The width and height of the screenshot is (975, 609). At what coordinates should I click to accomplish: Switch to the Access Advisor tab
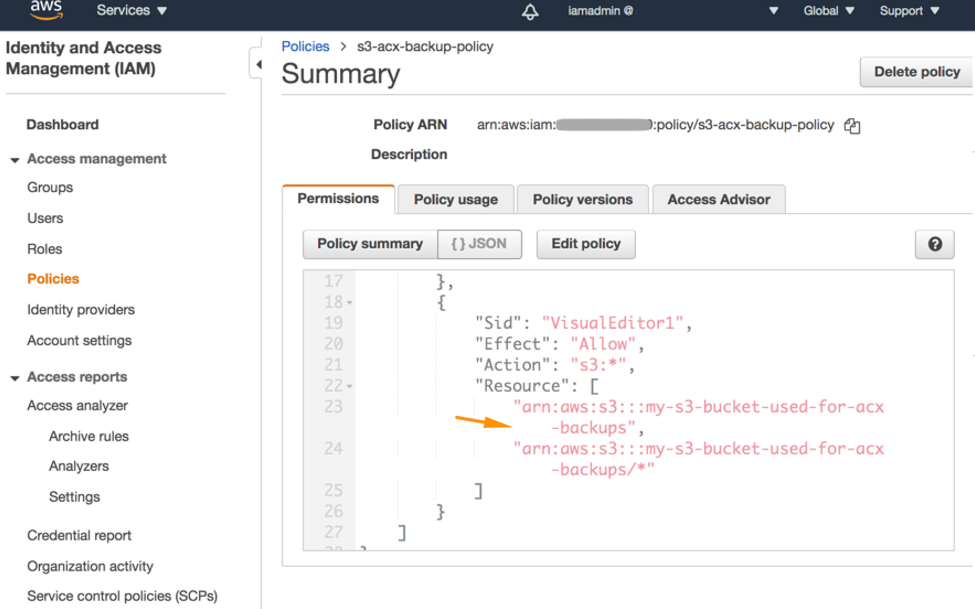pos(719,200)
